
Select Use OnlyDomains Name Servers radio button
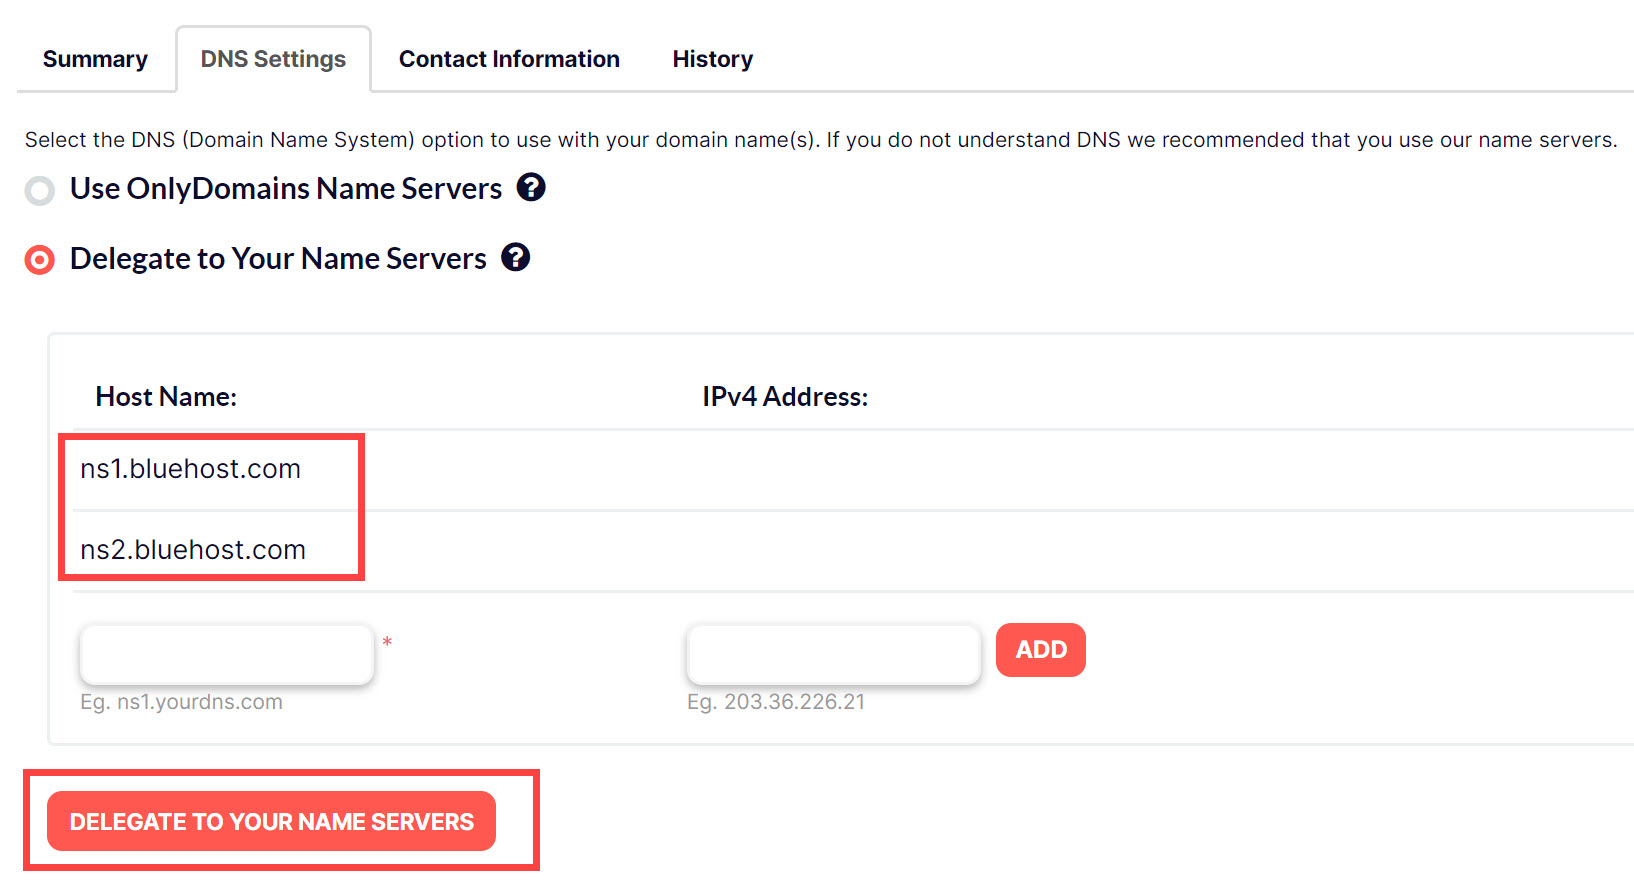pyautogui.click(x=40, y=190)
